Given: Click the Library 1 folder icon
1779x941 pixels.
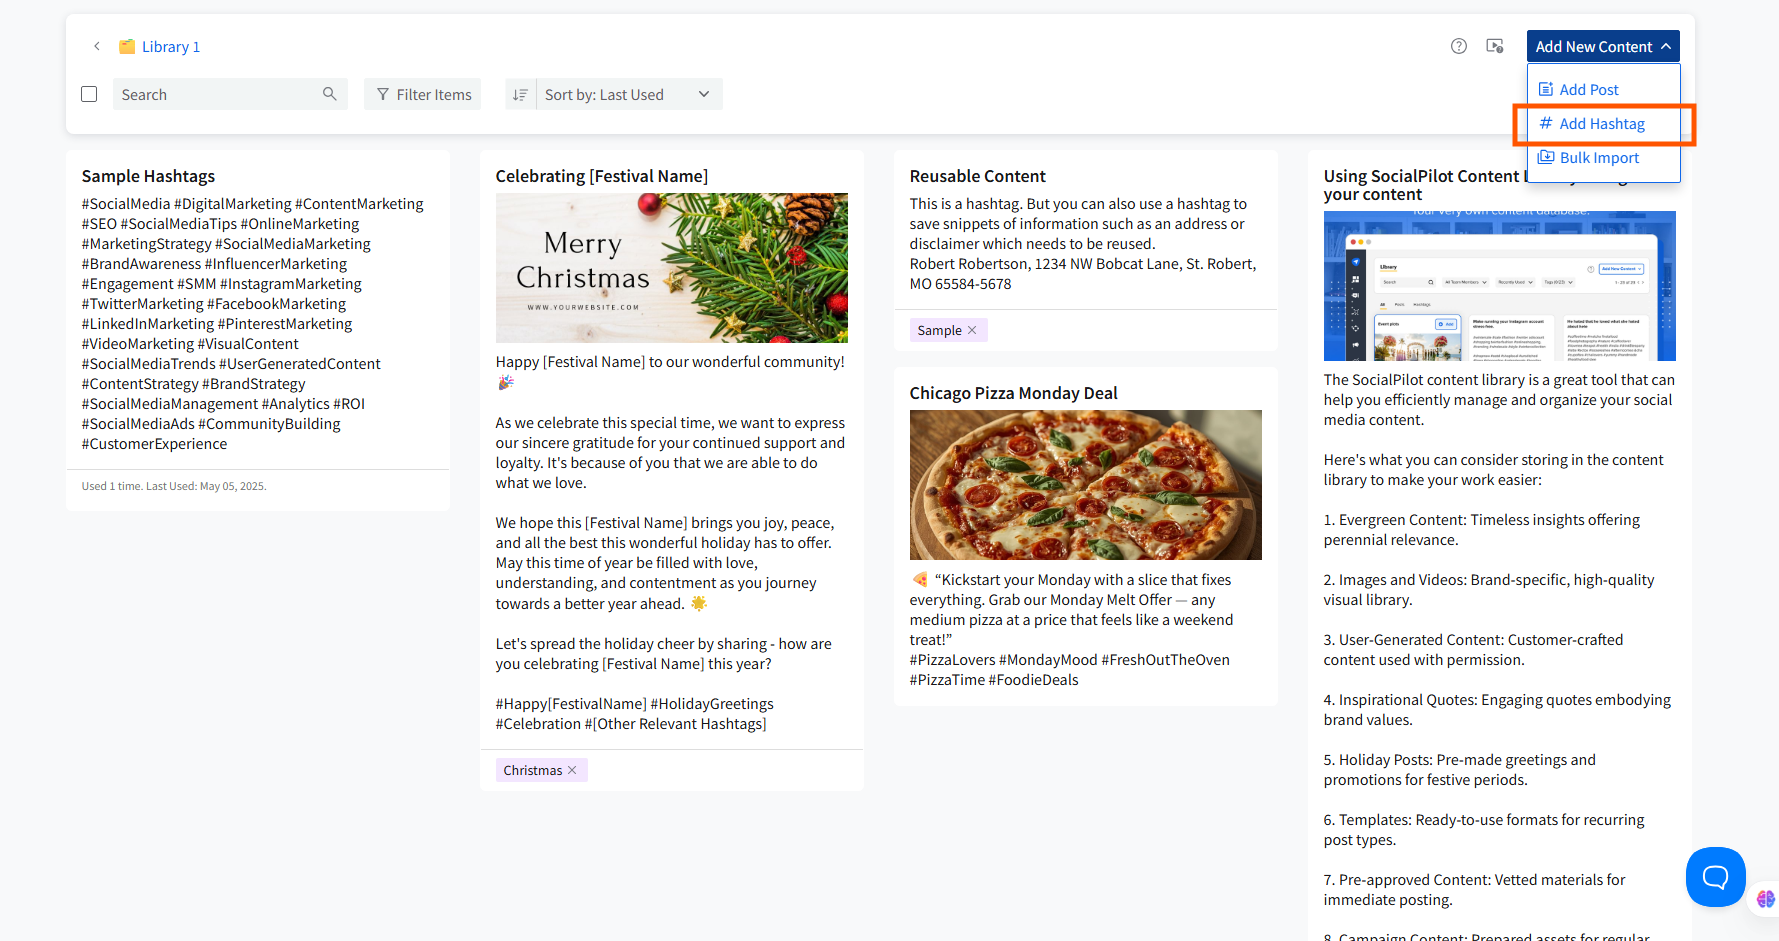Looking at the screenshot, I should (x=127, y=46).
